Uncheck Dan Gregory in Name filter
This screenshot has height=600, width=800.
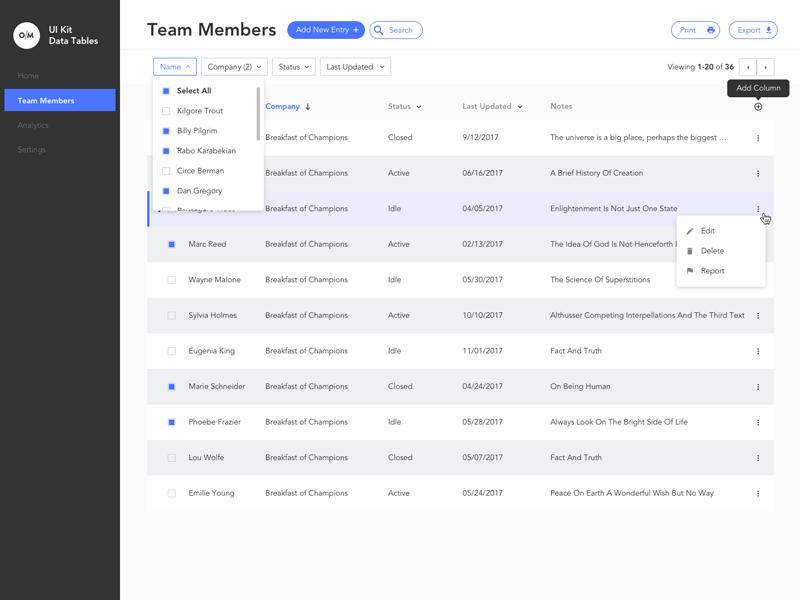166,191
